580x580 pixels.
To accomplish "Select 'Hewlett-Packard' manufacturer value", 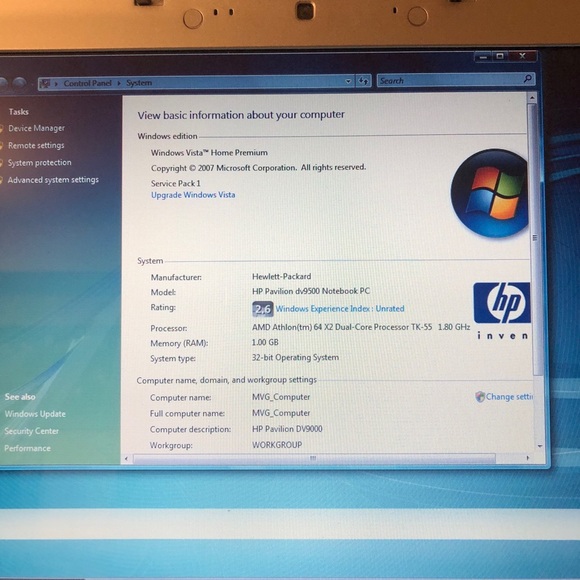I will [x=281, y=276].
